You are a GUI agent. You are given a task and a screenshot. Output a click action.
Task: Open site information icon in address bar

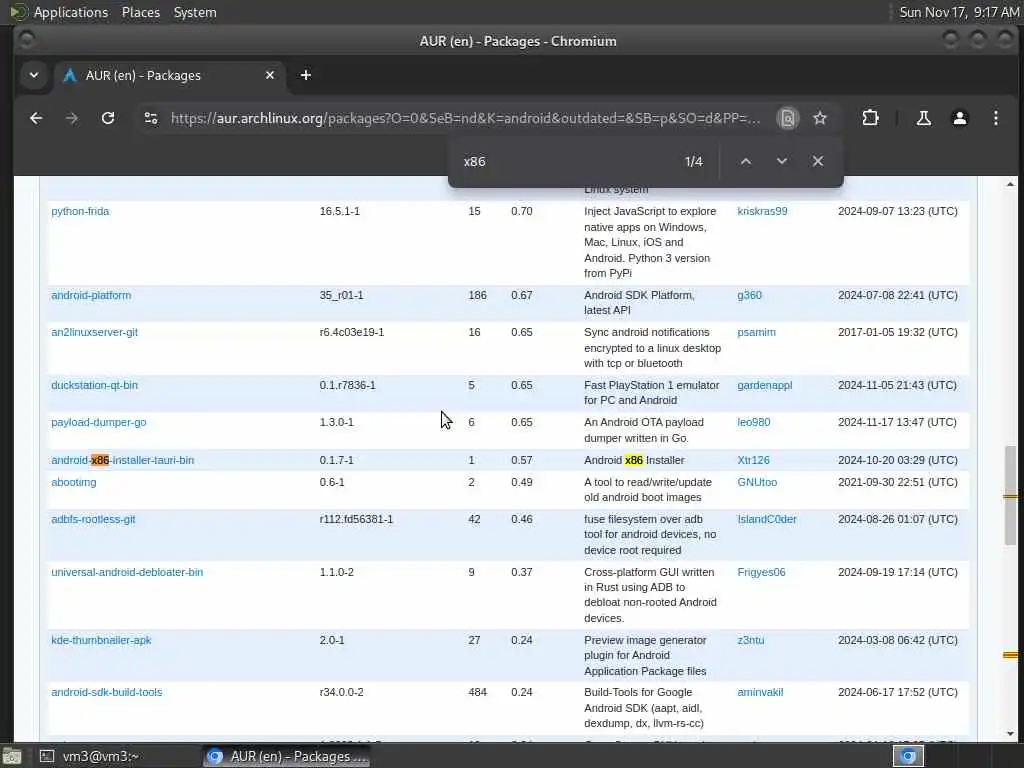(x=151, y=118)
